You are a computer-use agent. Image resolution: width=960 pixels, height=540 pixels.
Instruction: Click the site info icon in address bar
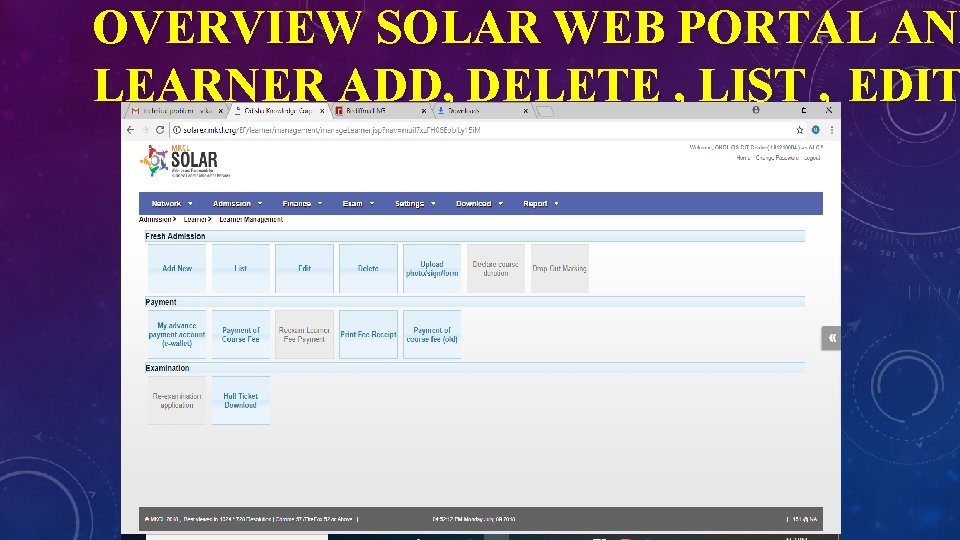tap(176, 130)
